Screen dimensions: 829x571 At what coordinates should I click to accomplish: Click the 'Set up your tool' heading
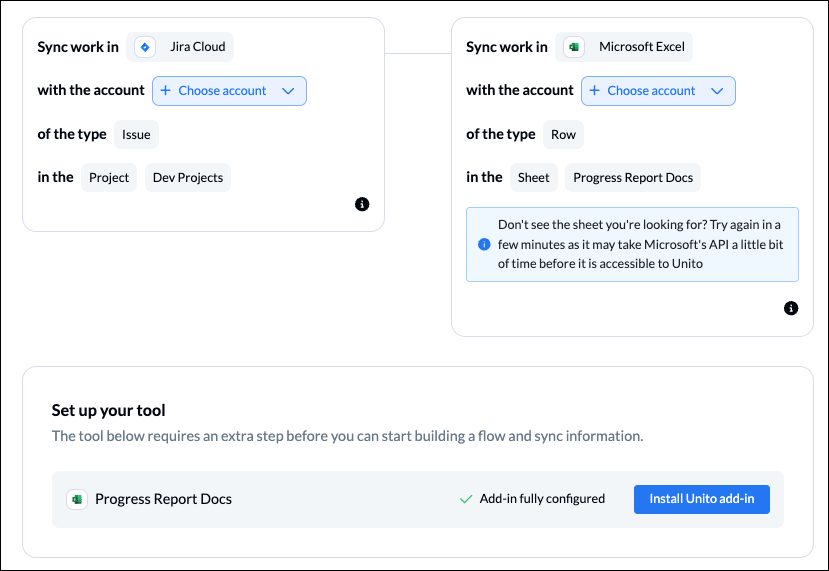[108, 410]
